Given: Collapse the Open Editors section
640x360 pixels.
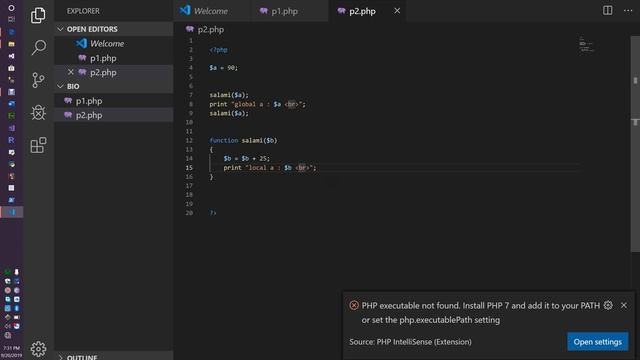Looking at the screenshot, I should coord(113,29).
